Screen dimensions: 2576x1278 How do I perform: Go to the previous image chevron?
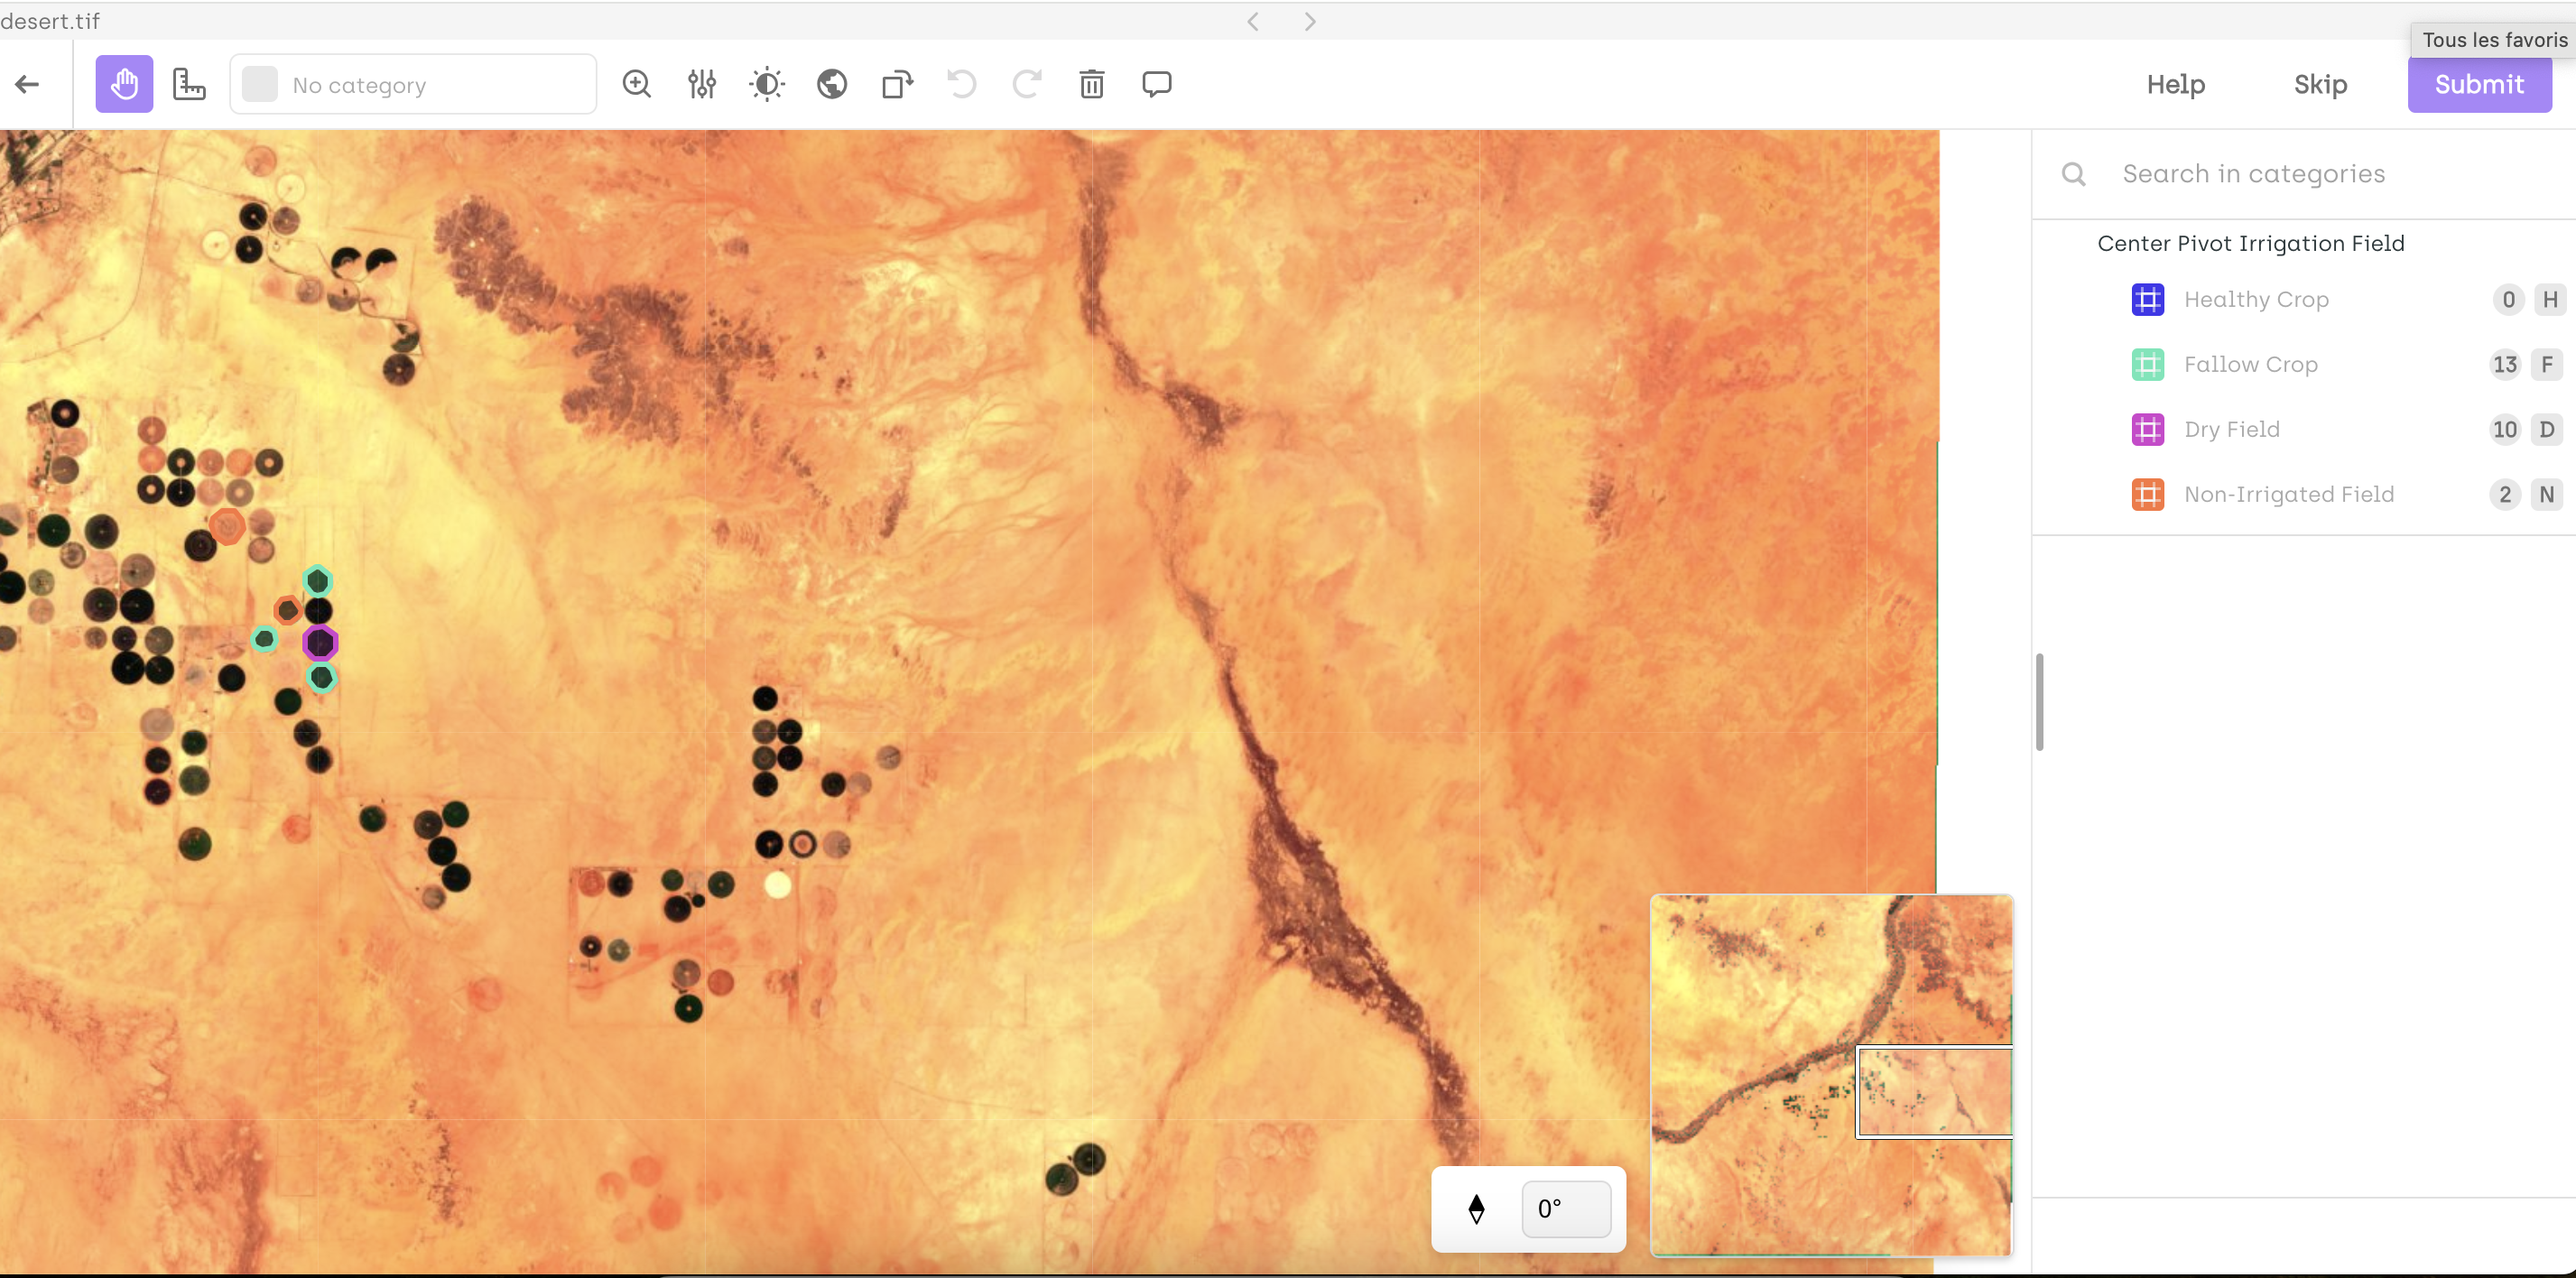(x=1253, y=21)
